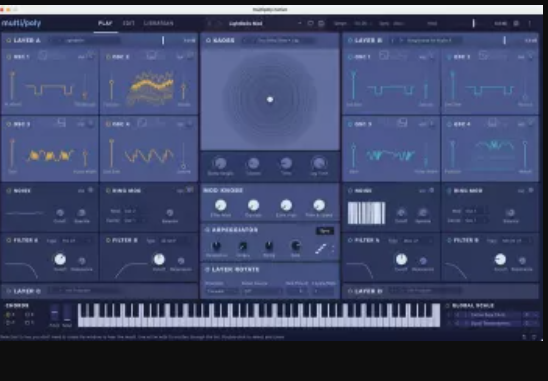The width and height of the screenshot is (548, 381).
Task: Open the oscillator type icon for Layer B OSC 4
Action: click(x=492, y=122)
